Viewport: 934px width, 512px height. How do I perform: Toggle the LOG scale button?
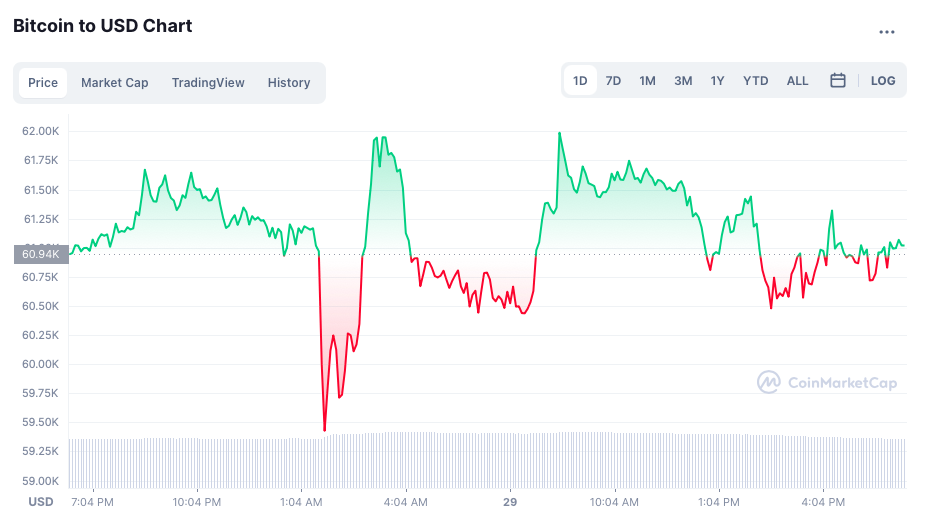pos(883,81)
